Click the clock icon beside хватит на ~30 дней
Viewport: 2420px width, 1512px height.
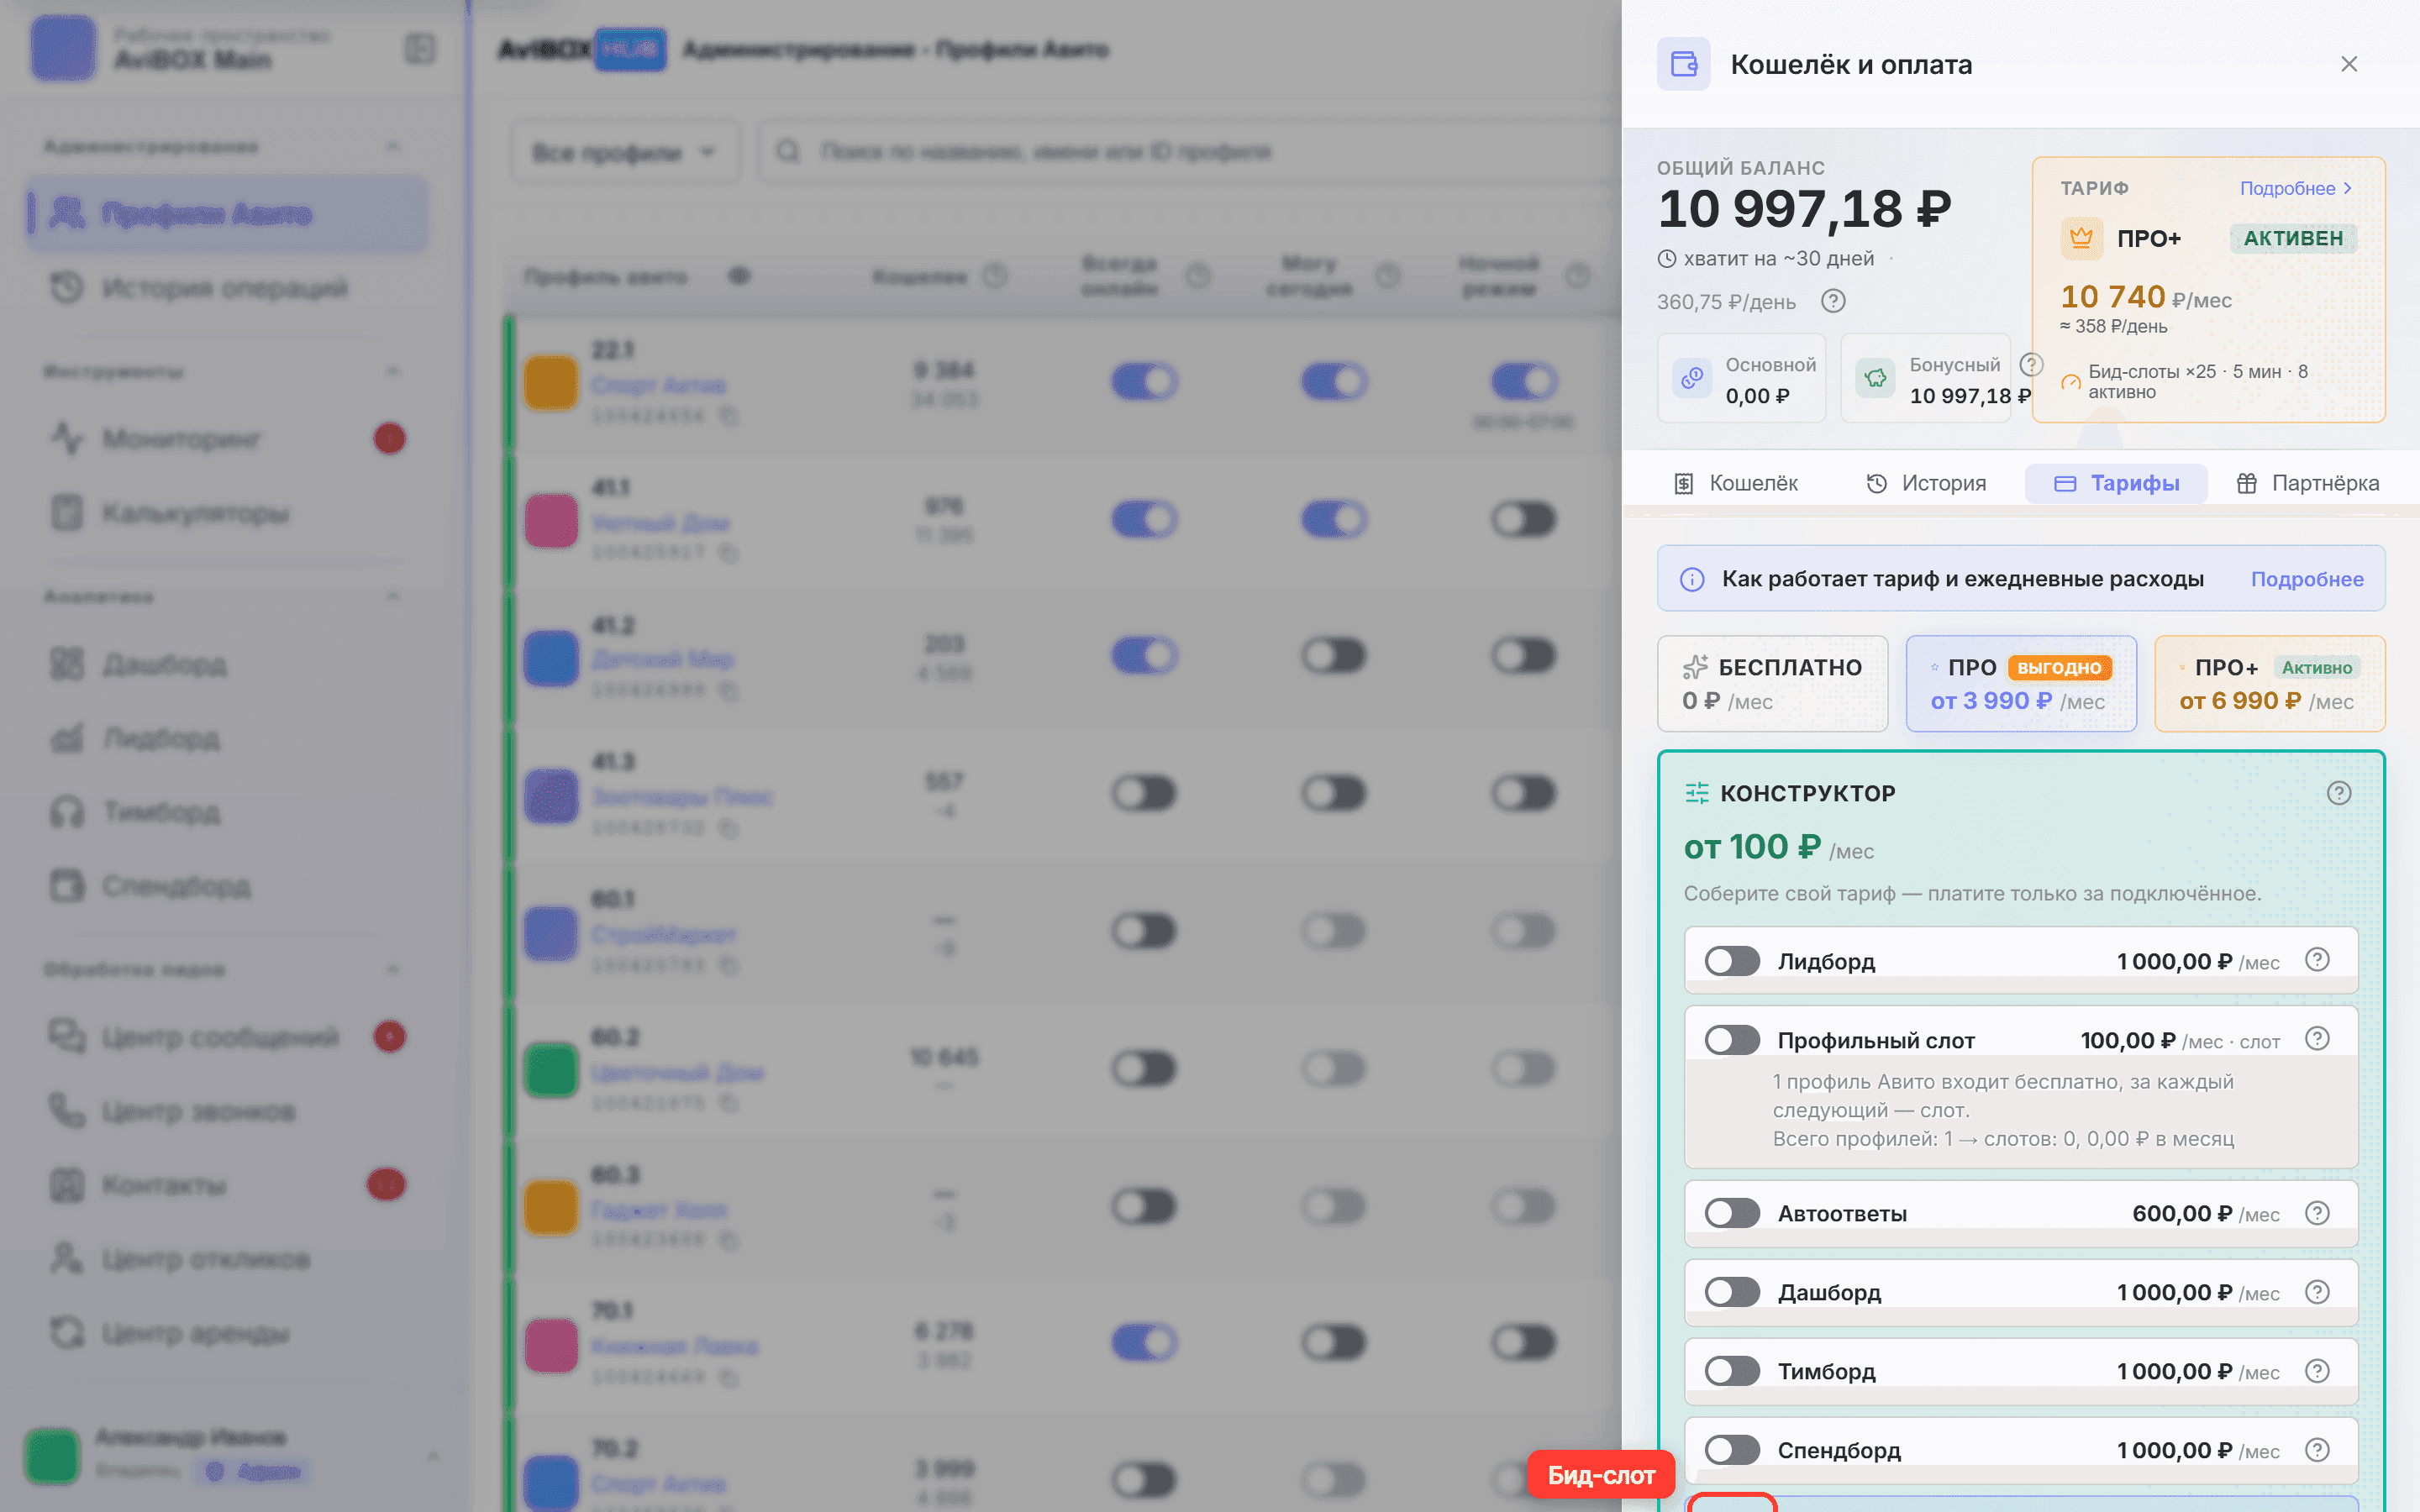[x=1667, y=259]
